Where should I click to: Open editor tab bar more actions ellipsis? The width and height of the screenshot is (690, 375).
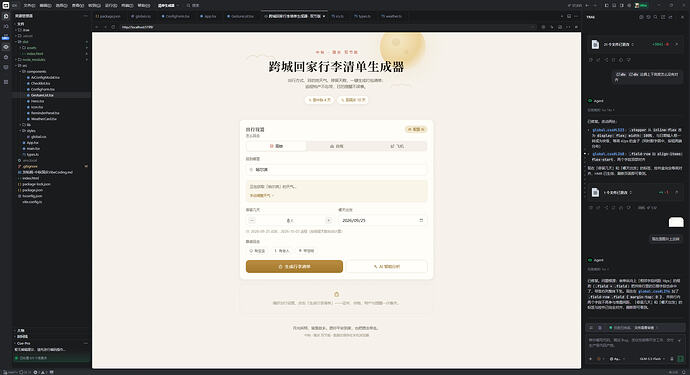[x=576, y=16]
